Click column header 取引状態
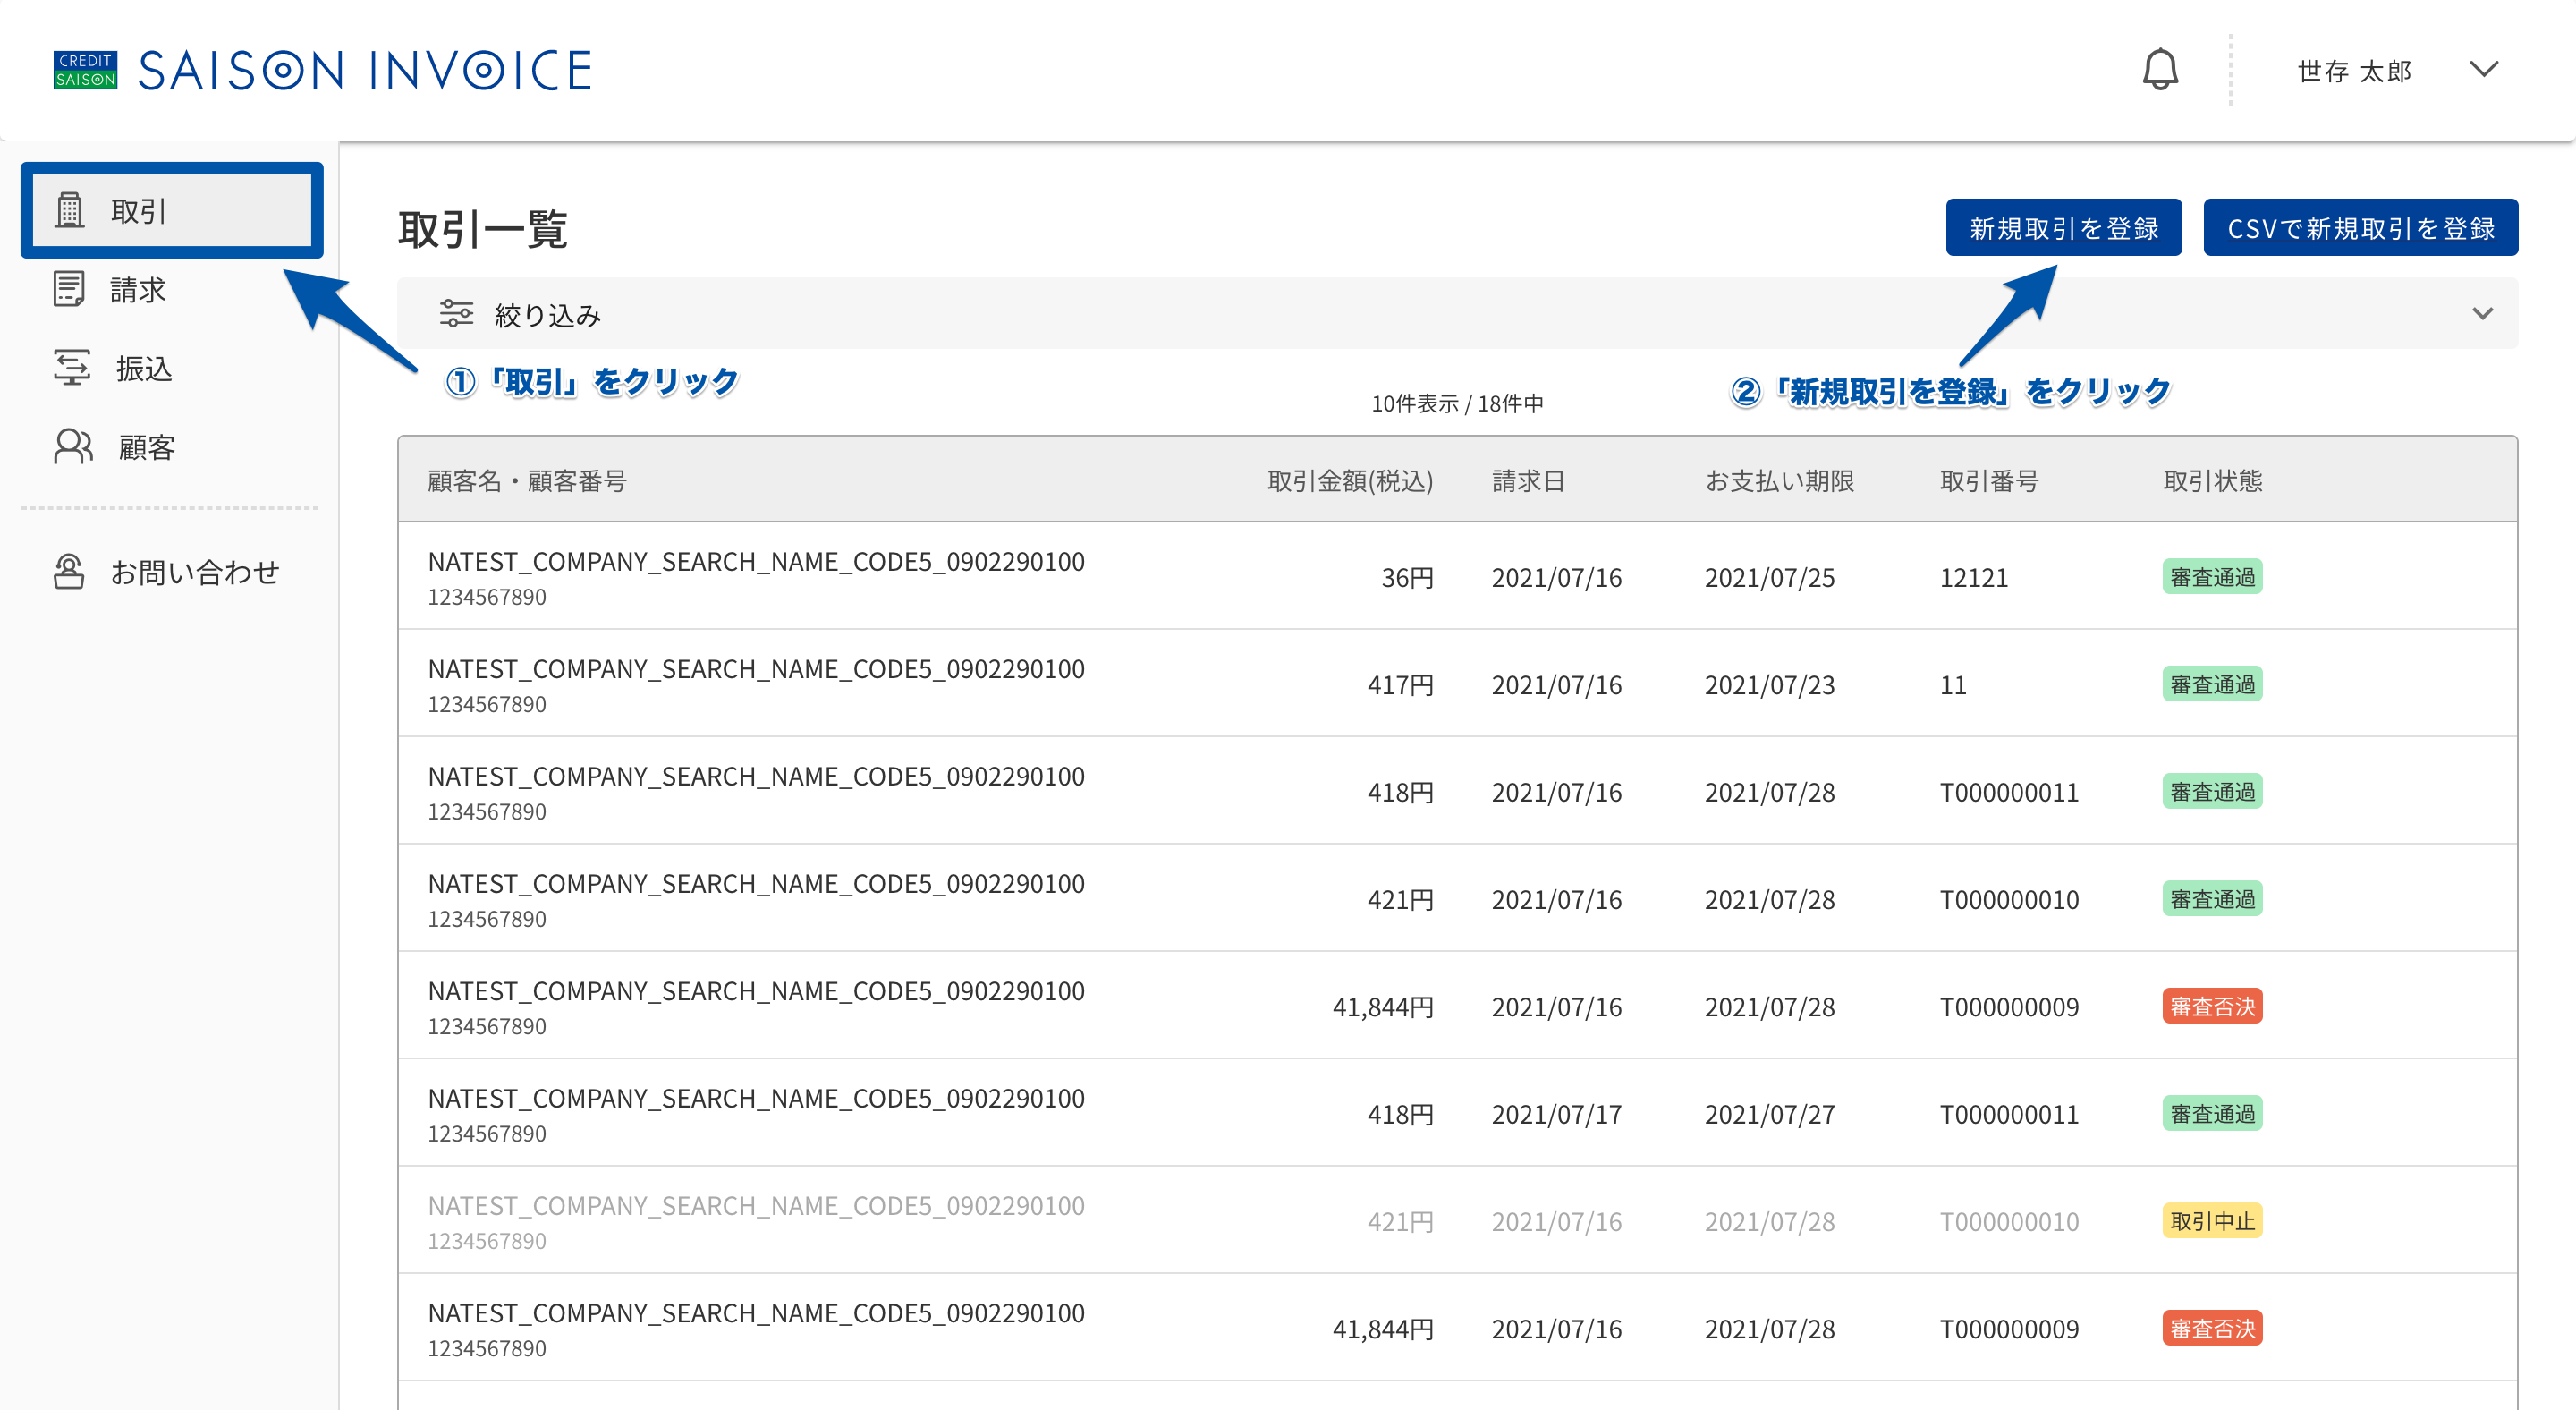 (x=2212, y=481)
